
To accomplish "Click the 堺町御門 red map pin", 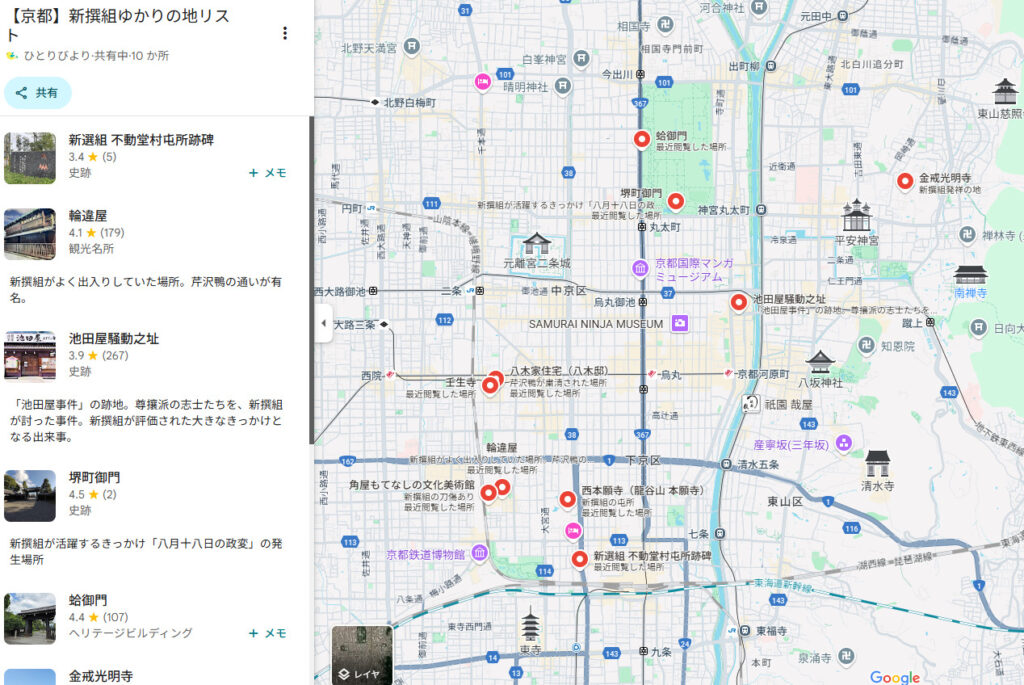I will coord(676,202).
